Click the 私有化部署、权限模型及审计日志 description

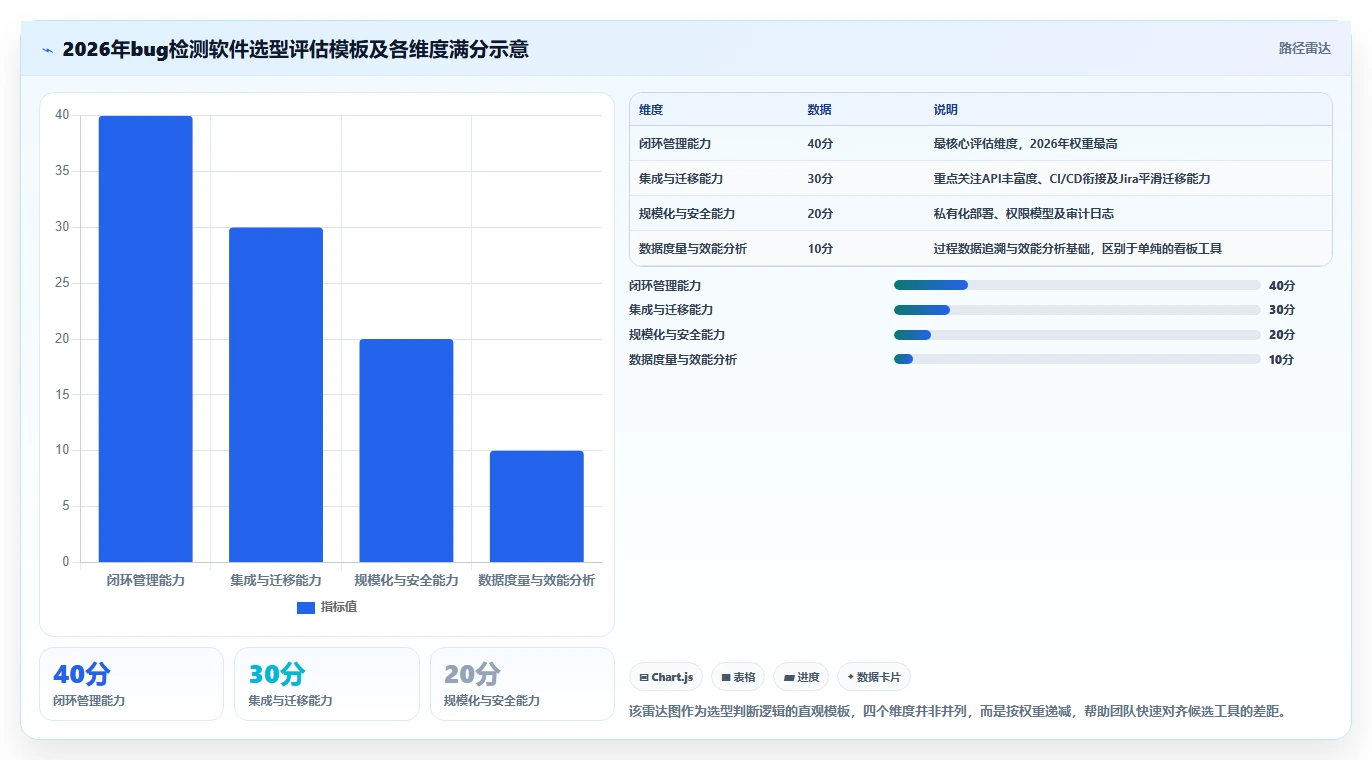click(1024, 214)
